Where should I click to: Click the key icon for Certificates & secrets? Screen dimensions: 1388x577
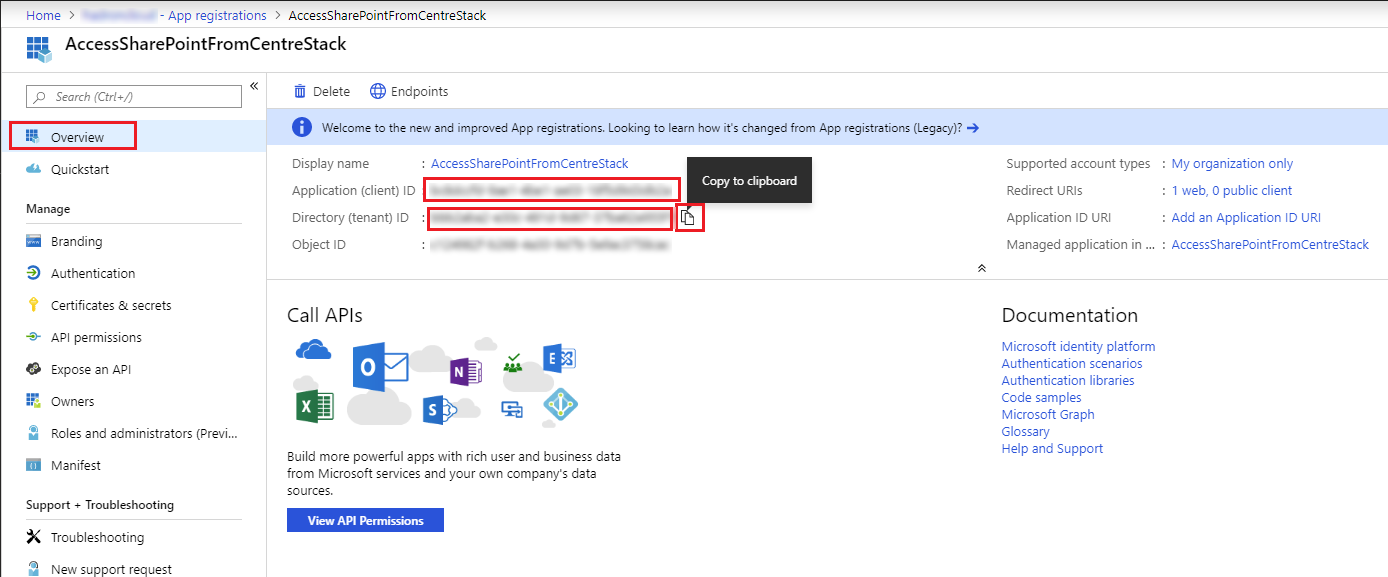[x=33, y=305]
